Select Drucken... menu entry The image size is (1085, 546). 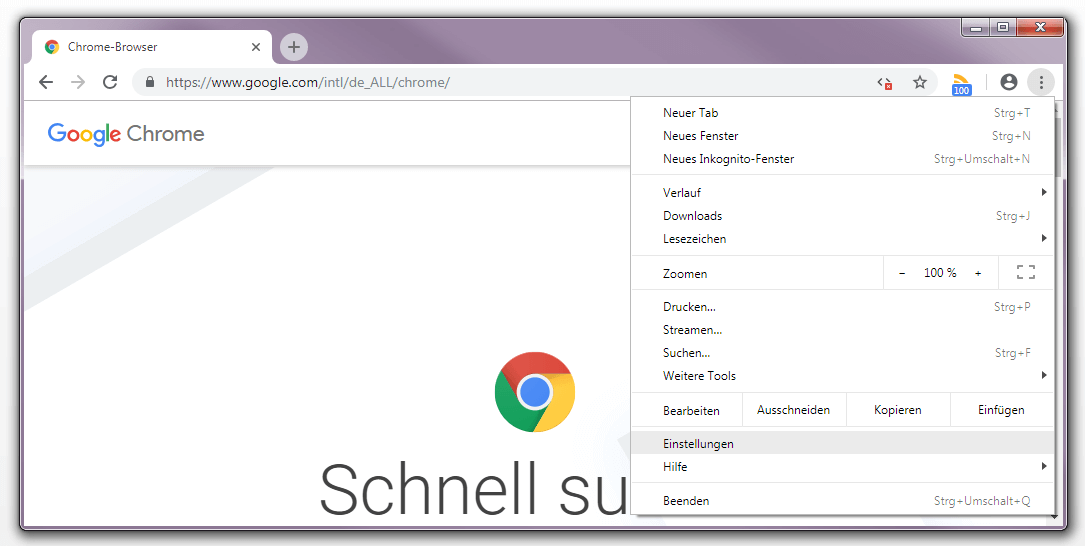843,307
